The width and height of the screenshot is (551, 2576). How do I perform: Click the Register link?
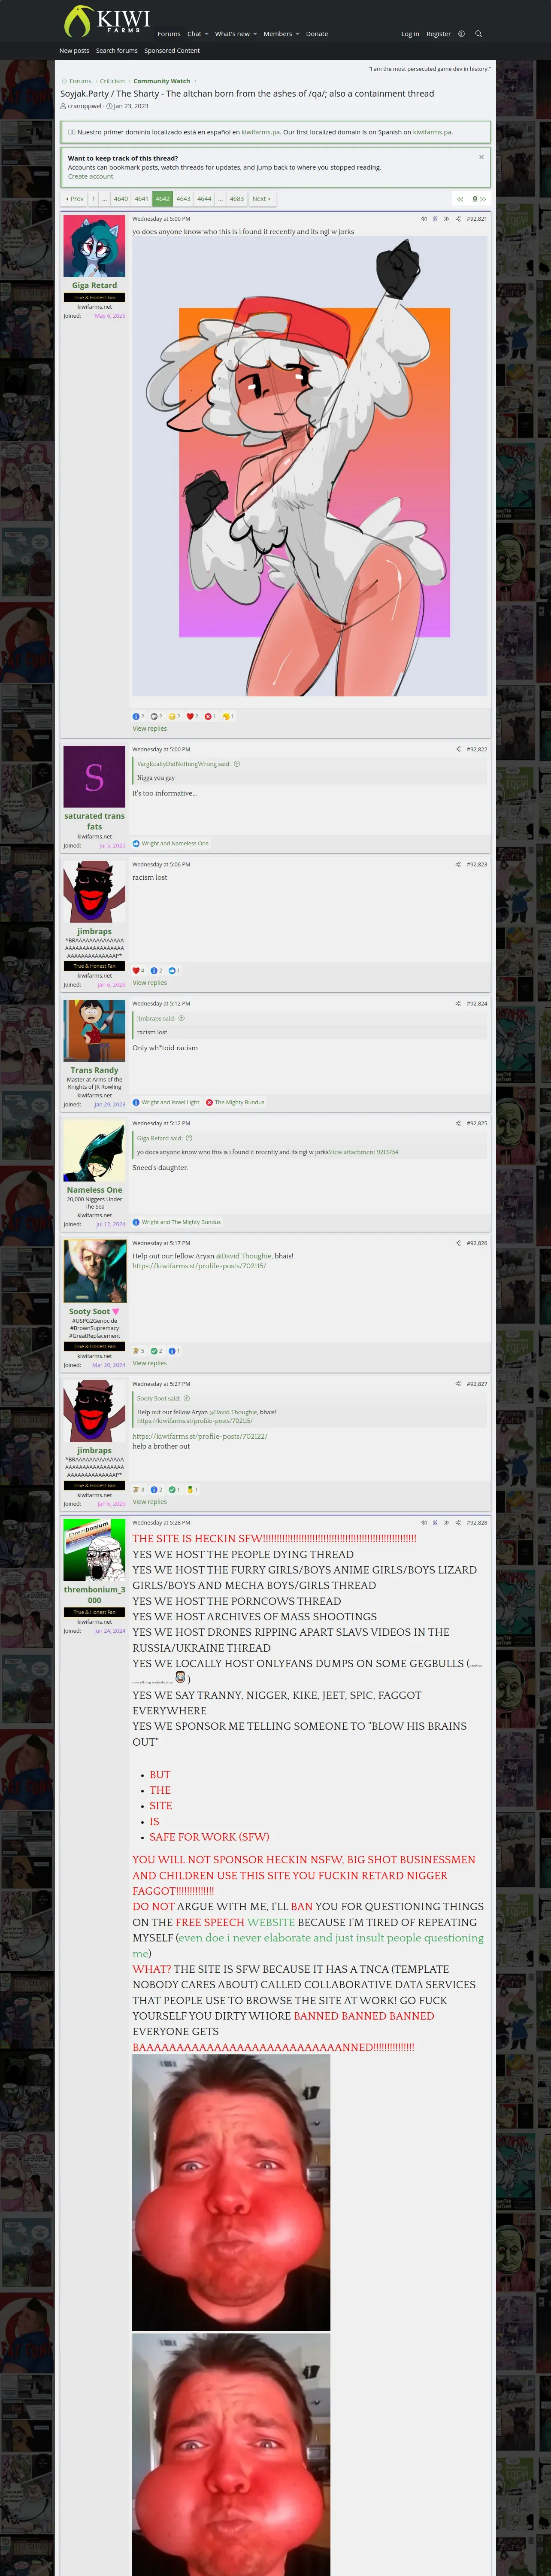(x=438, y=34)
